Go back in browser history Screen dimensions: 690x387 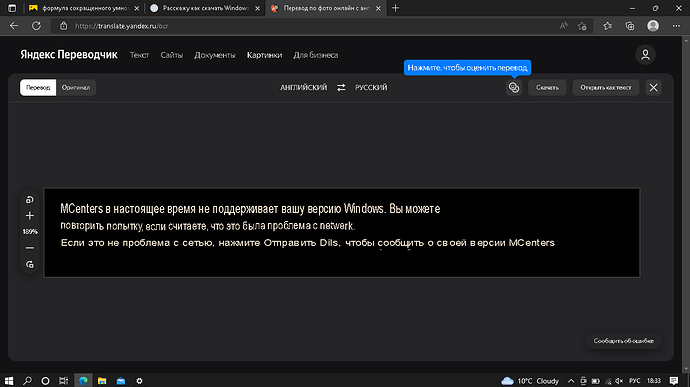14,26
